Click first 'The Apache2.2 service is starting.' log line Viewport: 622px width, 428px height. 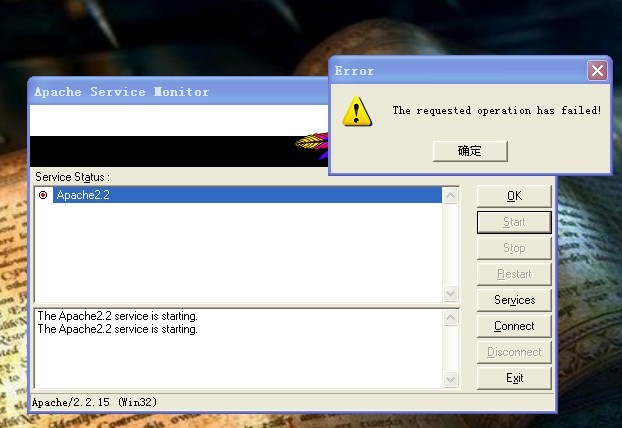pyautogui.click(x=117, y=316)
